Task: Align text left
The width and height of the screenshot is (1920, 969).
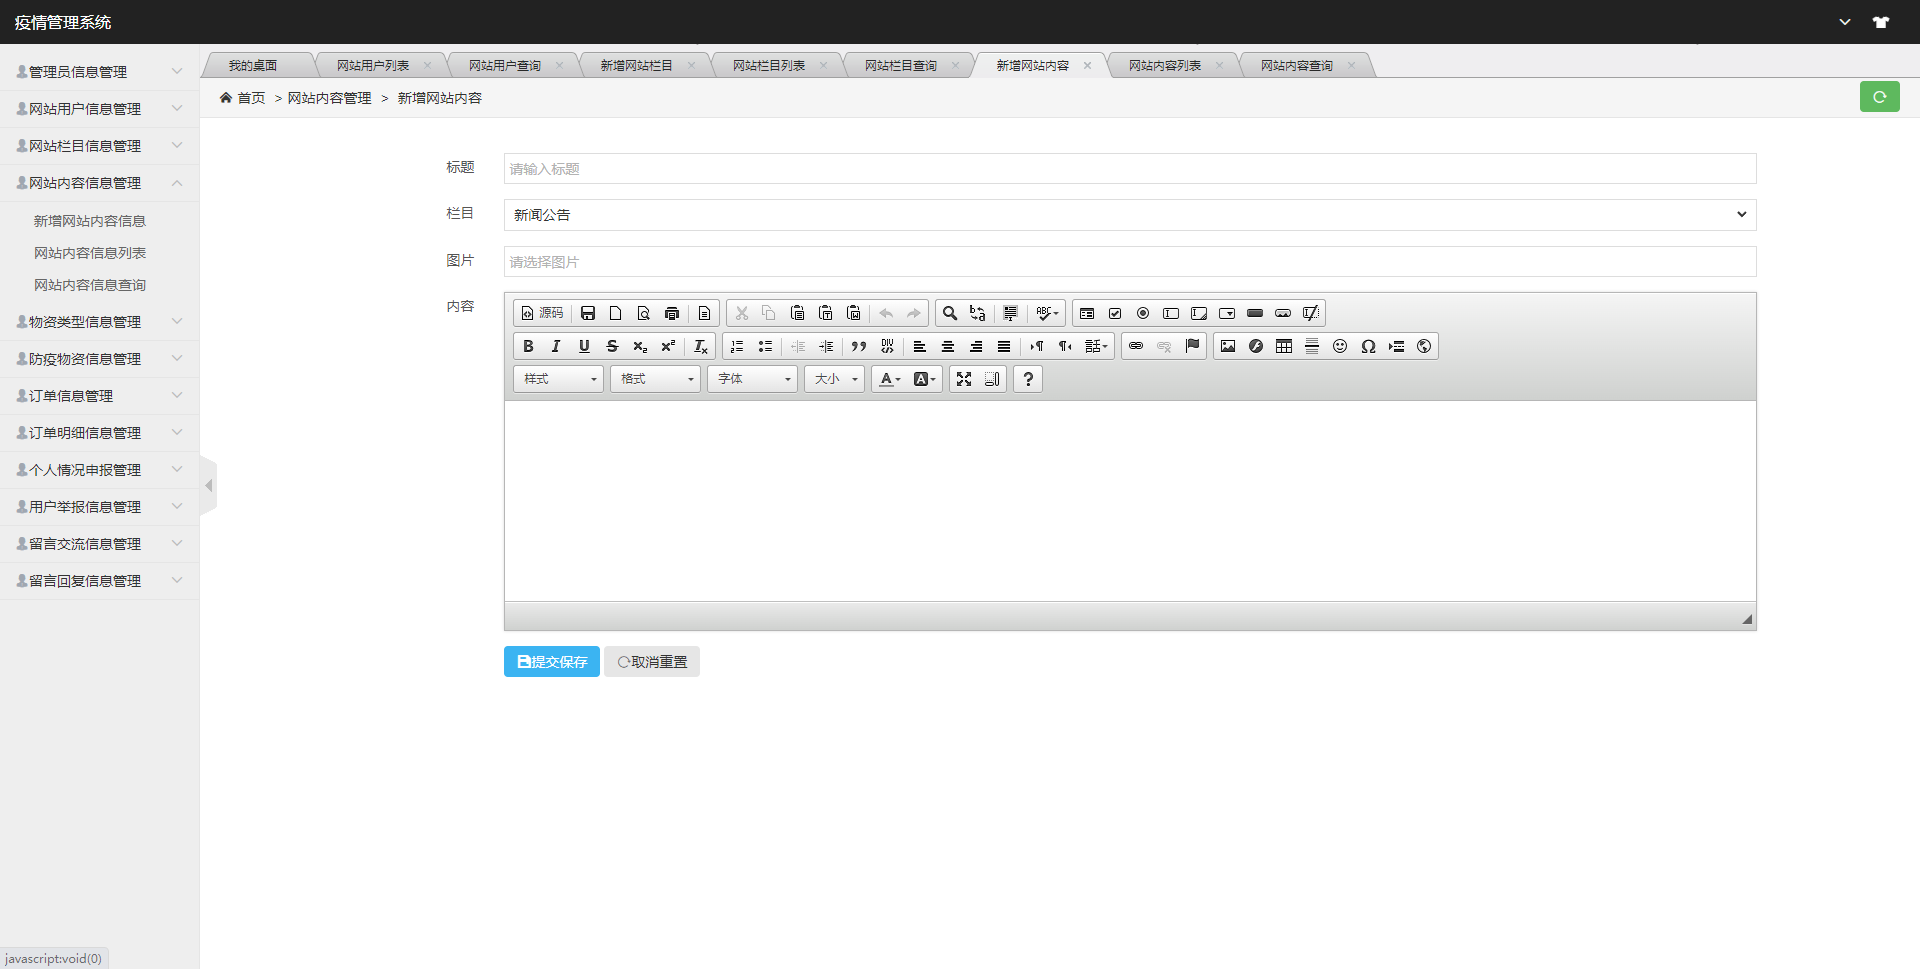Action: [x=920, y=346]
